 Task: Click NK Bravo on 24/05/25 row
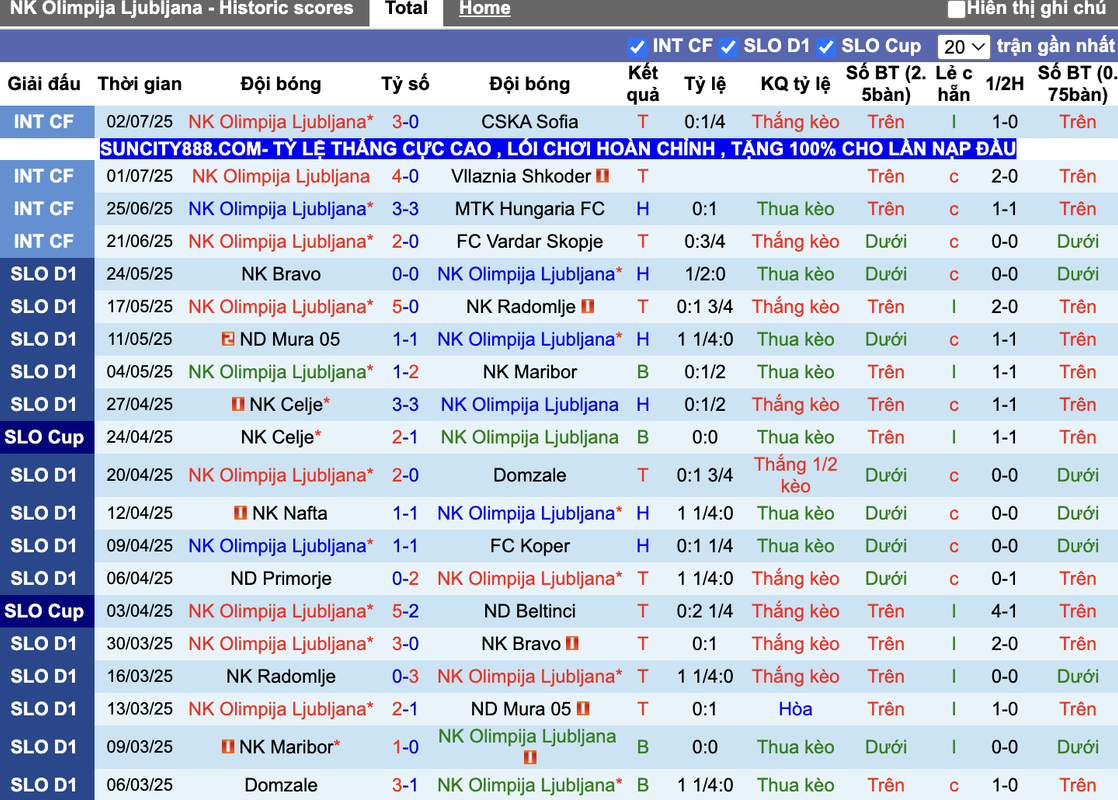pyautogui.click(x=281, y=275)
